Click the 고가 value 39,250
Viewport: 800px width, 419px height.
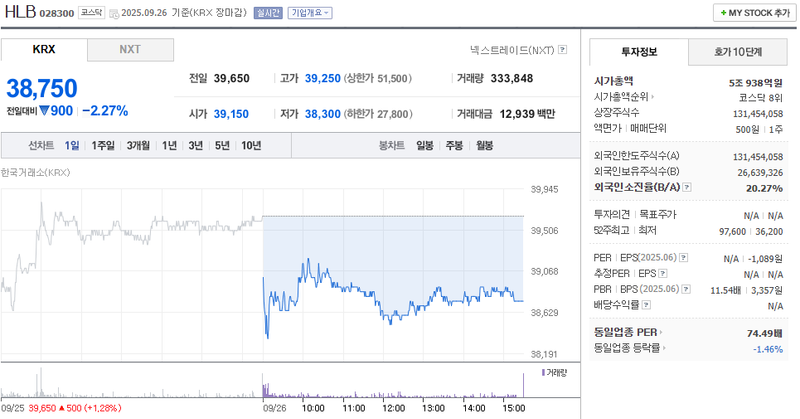(322, 79)
